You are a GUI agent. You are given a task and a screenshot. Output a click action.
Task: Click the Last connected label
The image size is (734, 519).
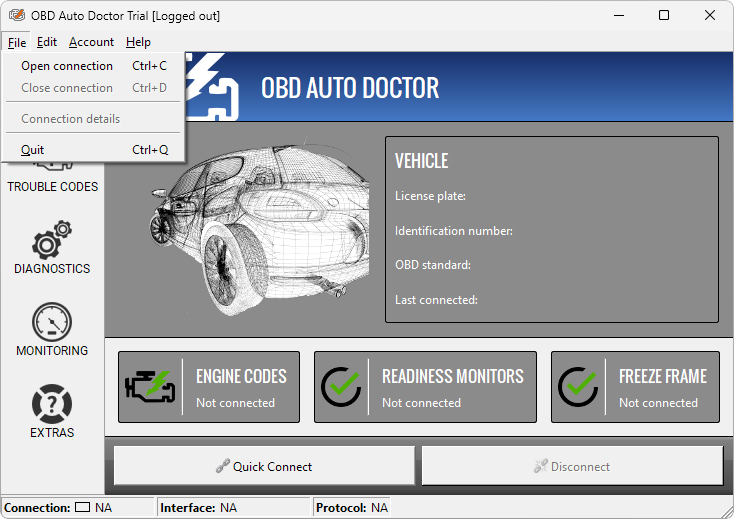436,300
